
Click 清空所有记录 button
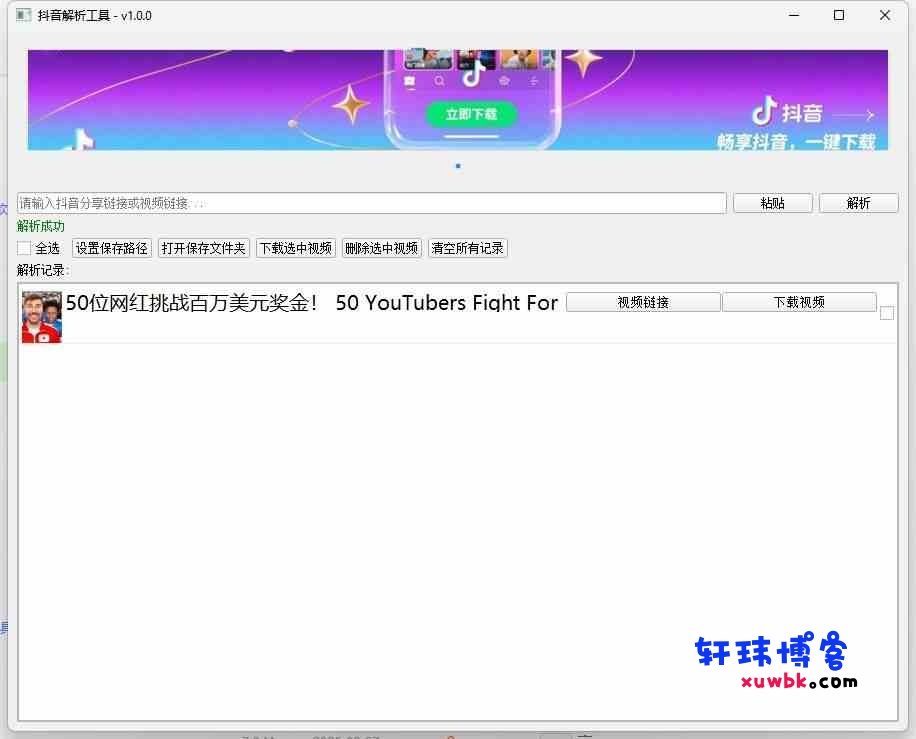point(467,248)
